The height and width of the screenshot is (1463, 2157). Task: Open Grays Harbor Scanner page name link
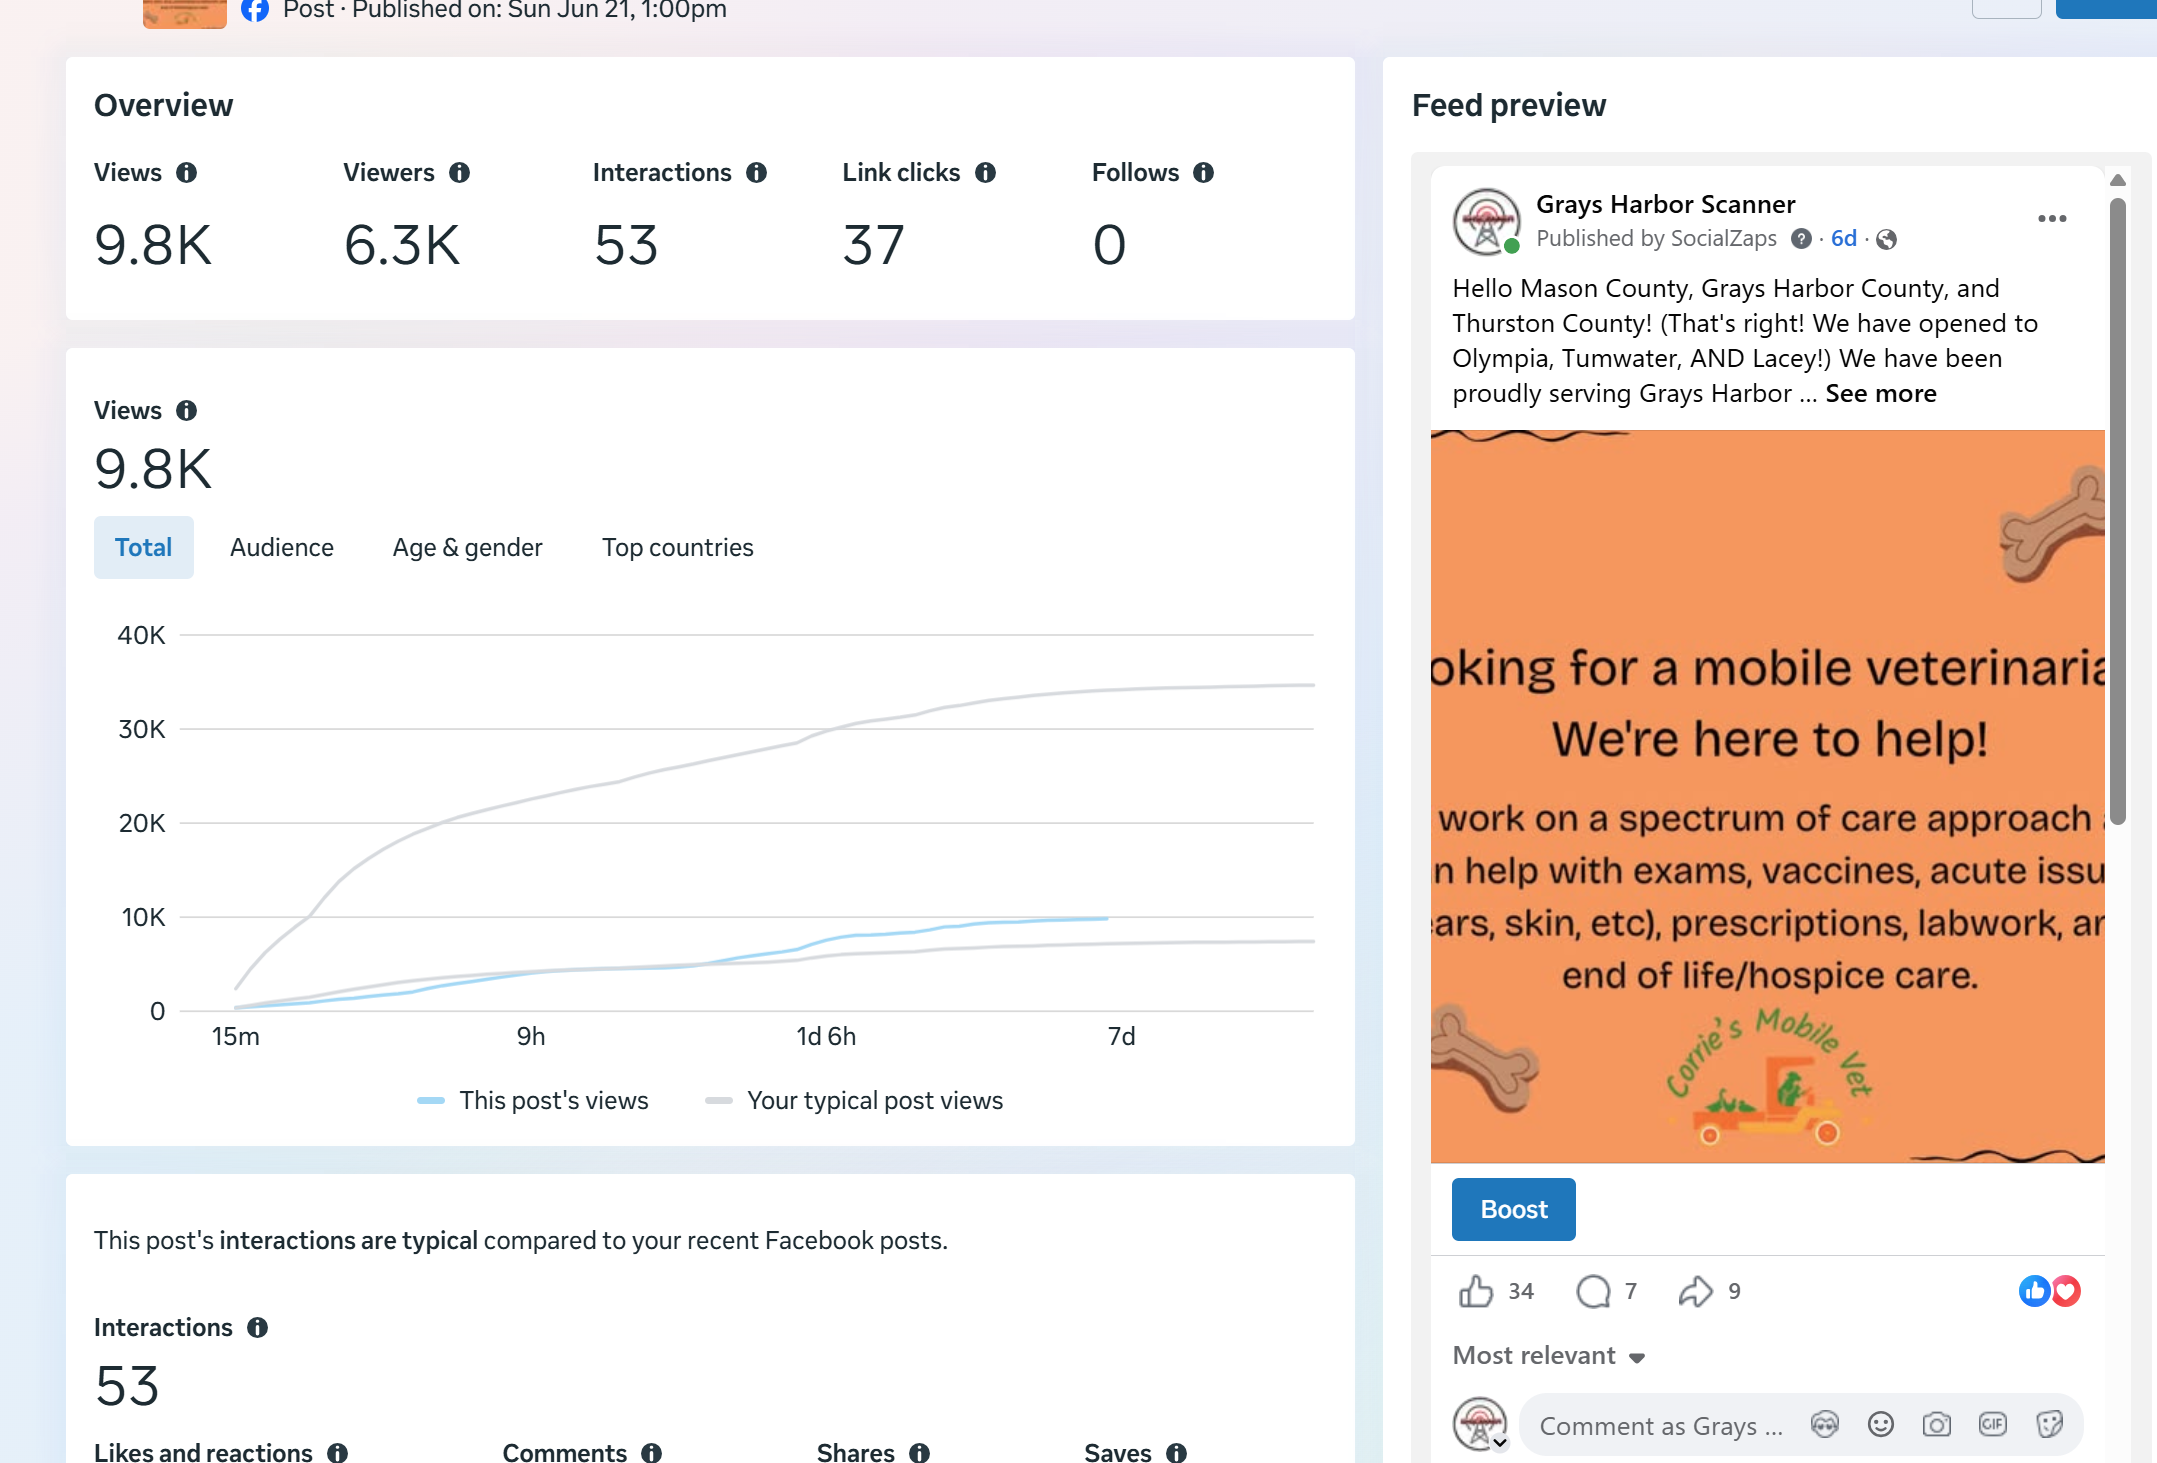tap(1665, 205)
